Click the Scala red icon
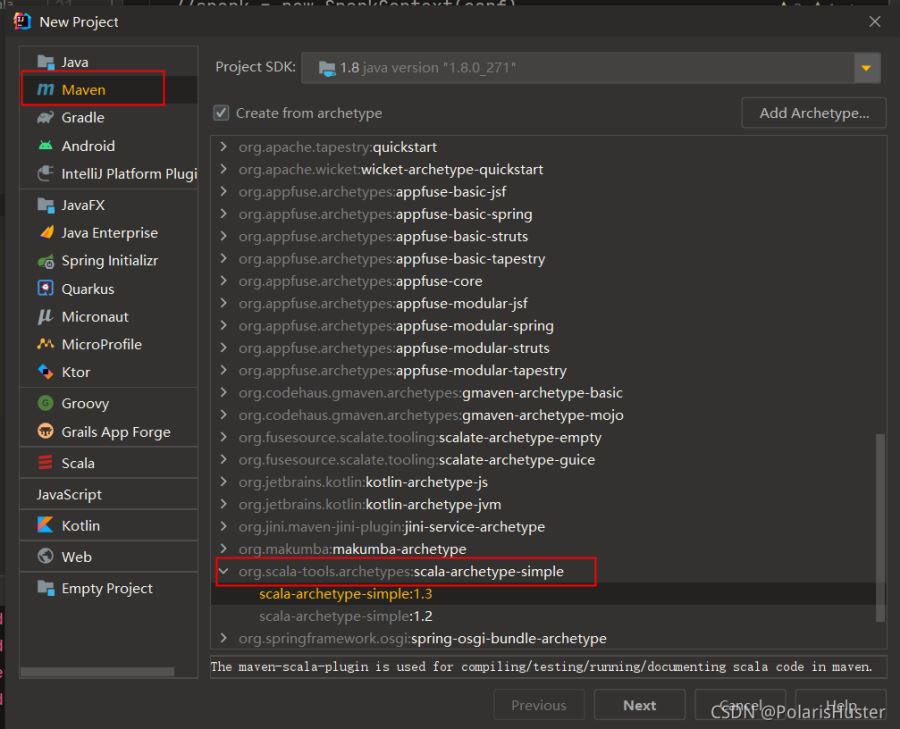 45,463
